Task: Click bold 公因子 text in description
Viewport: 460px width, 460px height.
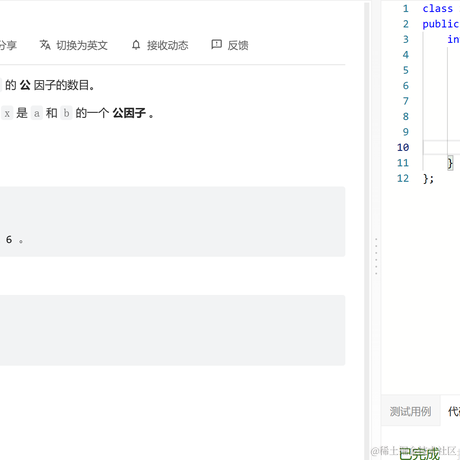Action: (x=129, y=113)
